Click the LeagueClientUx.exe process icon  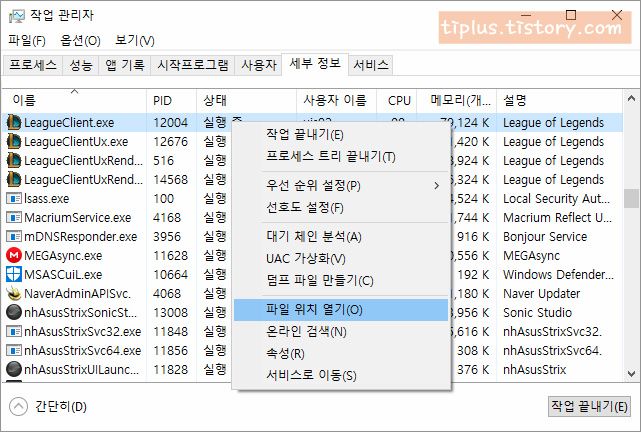click(14, 141)
